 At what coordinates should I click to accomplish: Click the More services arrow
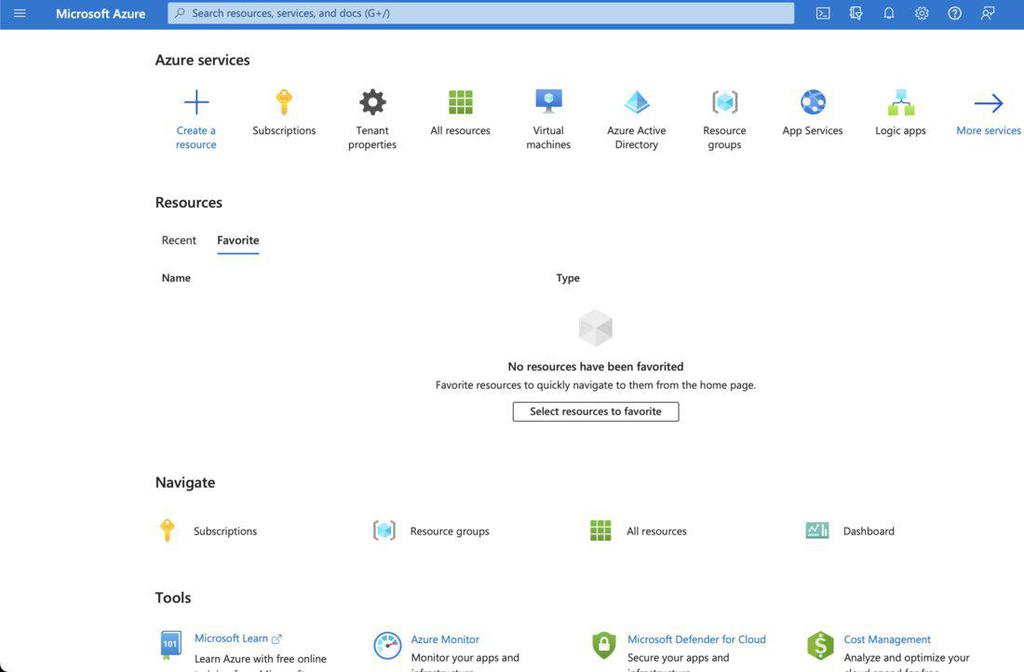click(988, 100)
